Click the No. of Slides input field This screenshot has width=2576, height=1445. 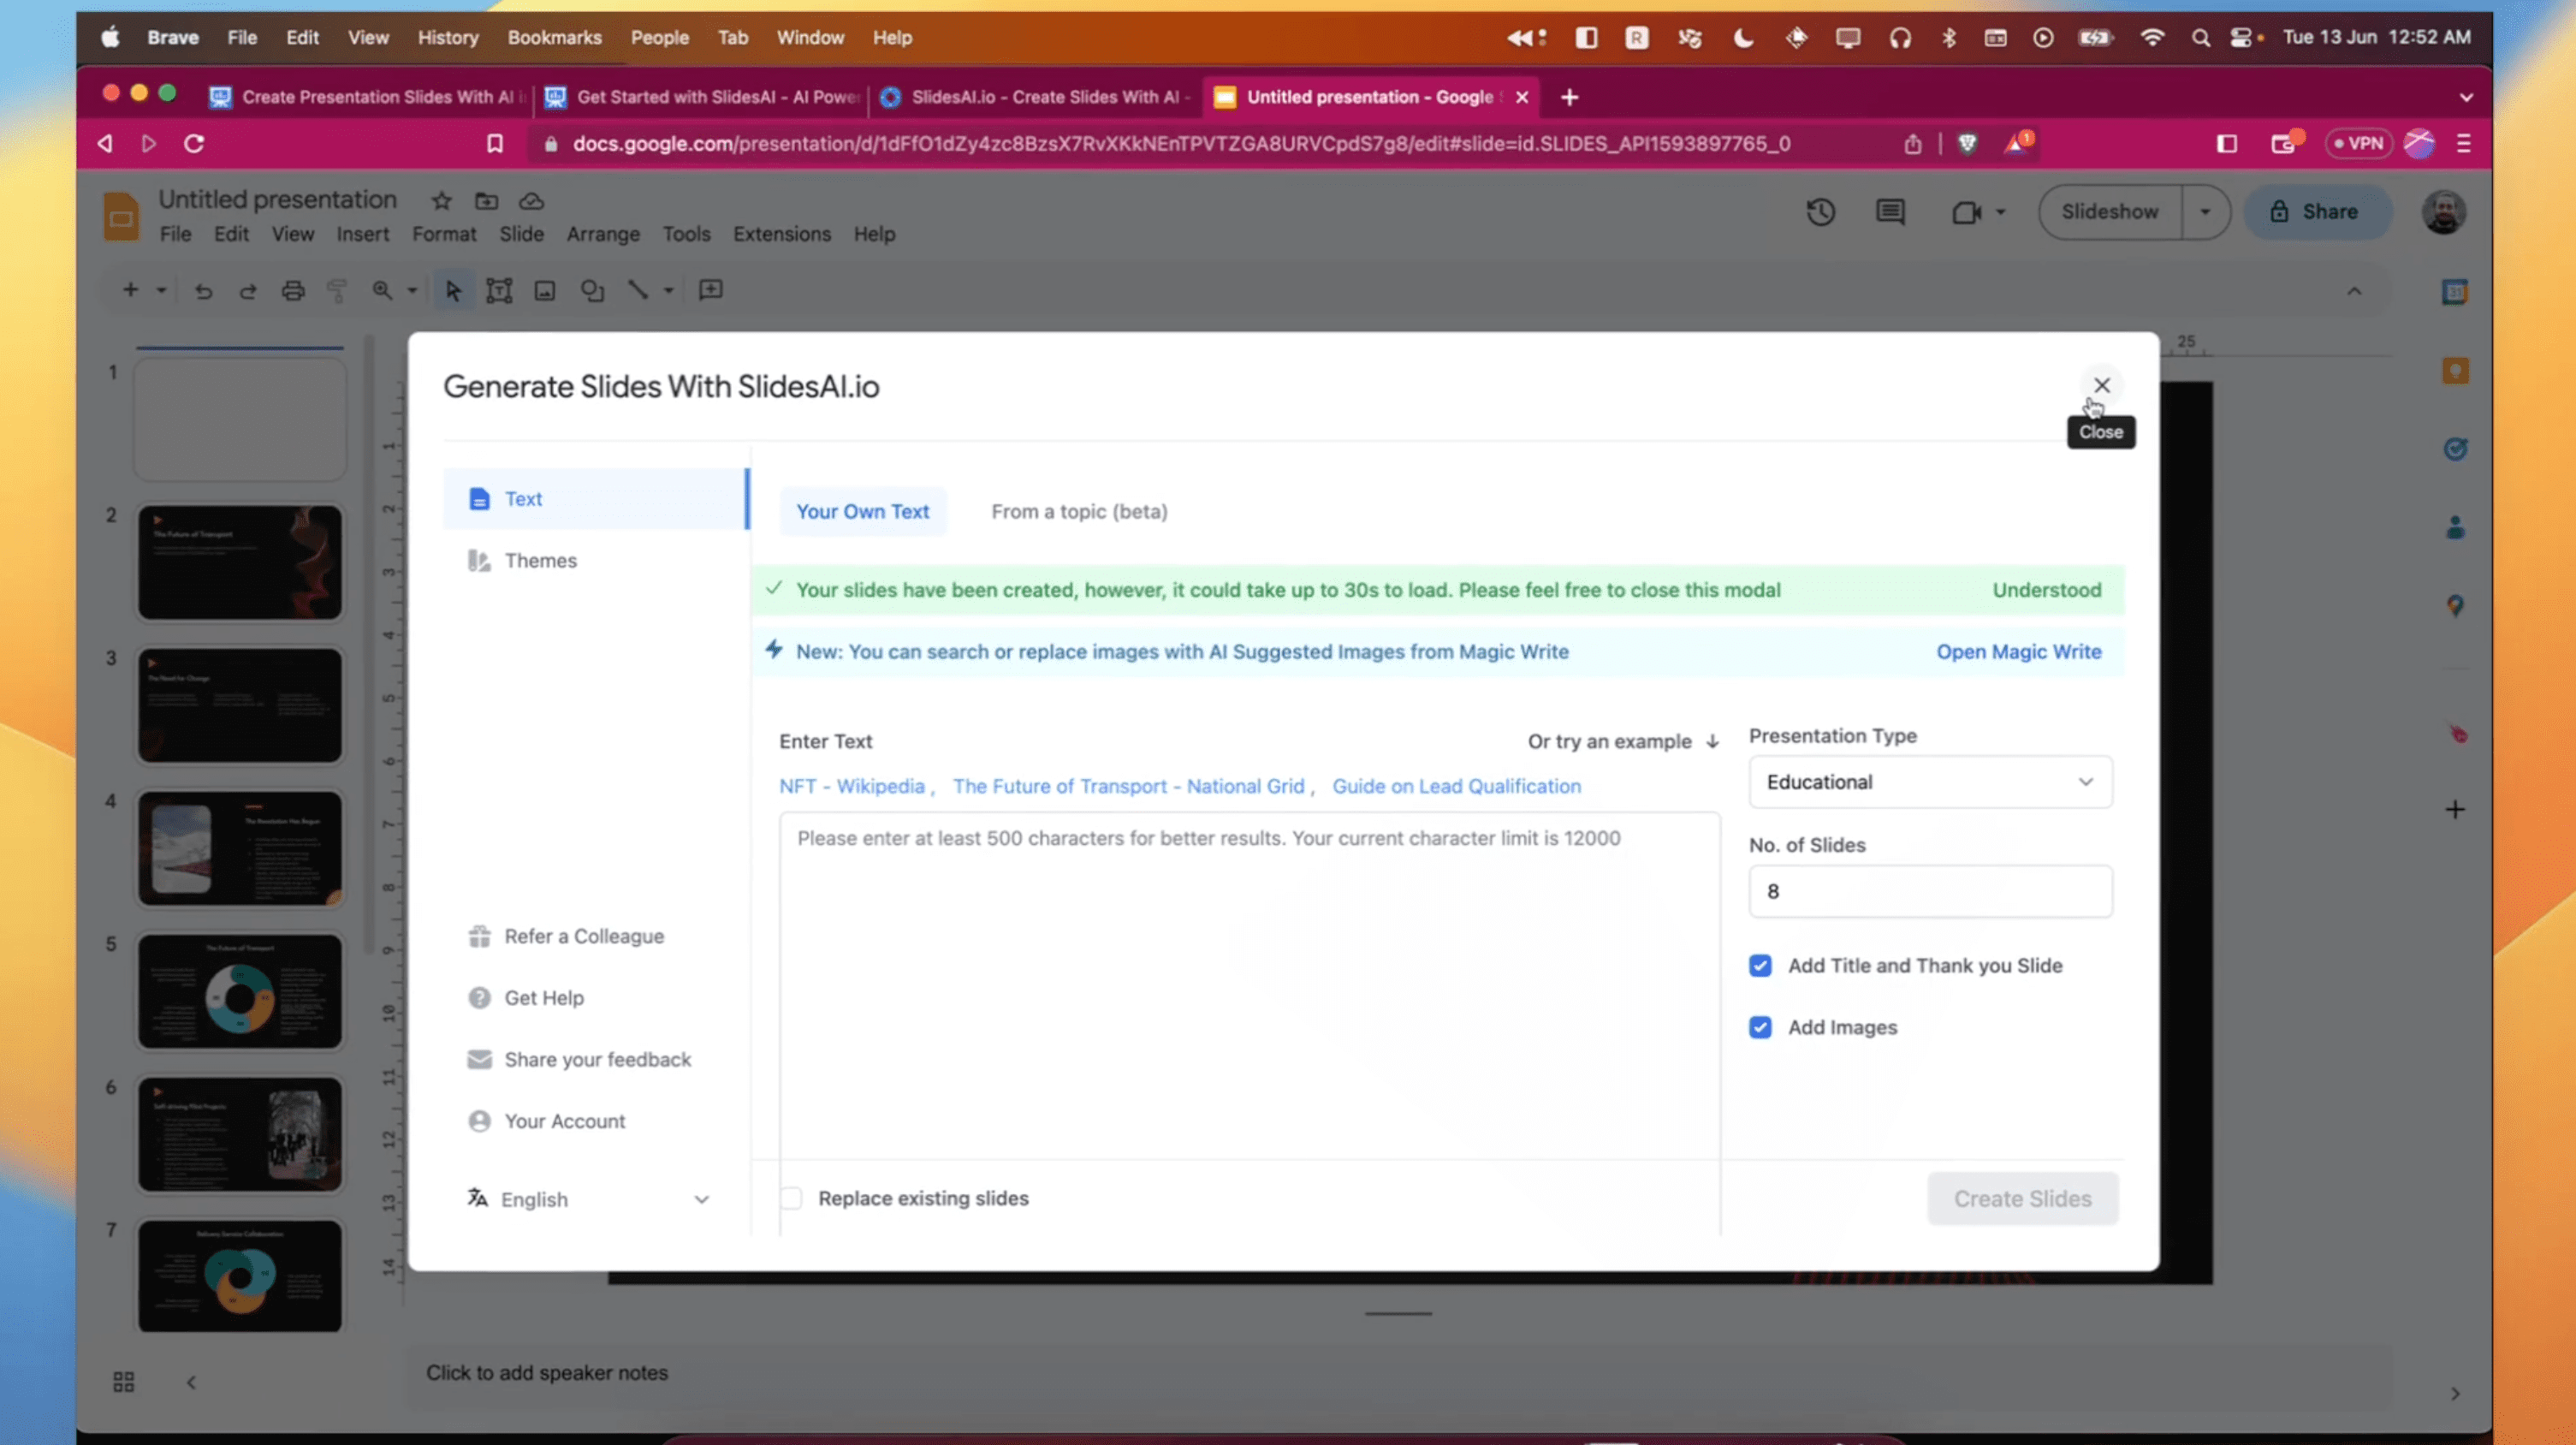tap(1926, 889)
